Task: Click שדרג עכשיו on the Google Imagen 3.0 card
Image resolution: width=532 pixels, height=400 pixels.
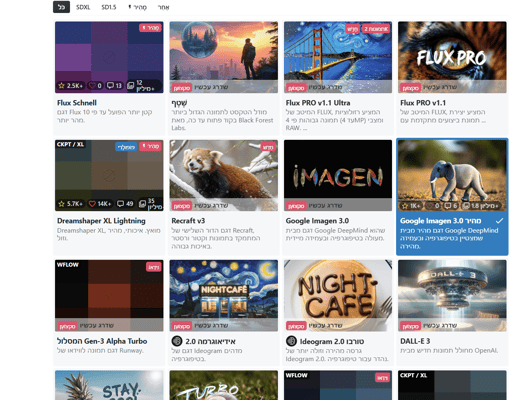Action: pos(325,206)
